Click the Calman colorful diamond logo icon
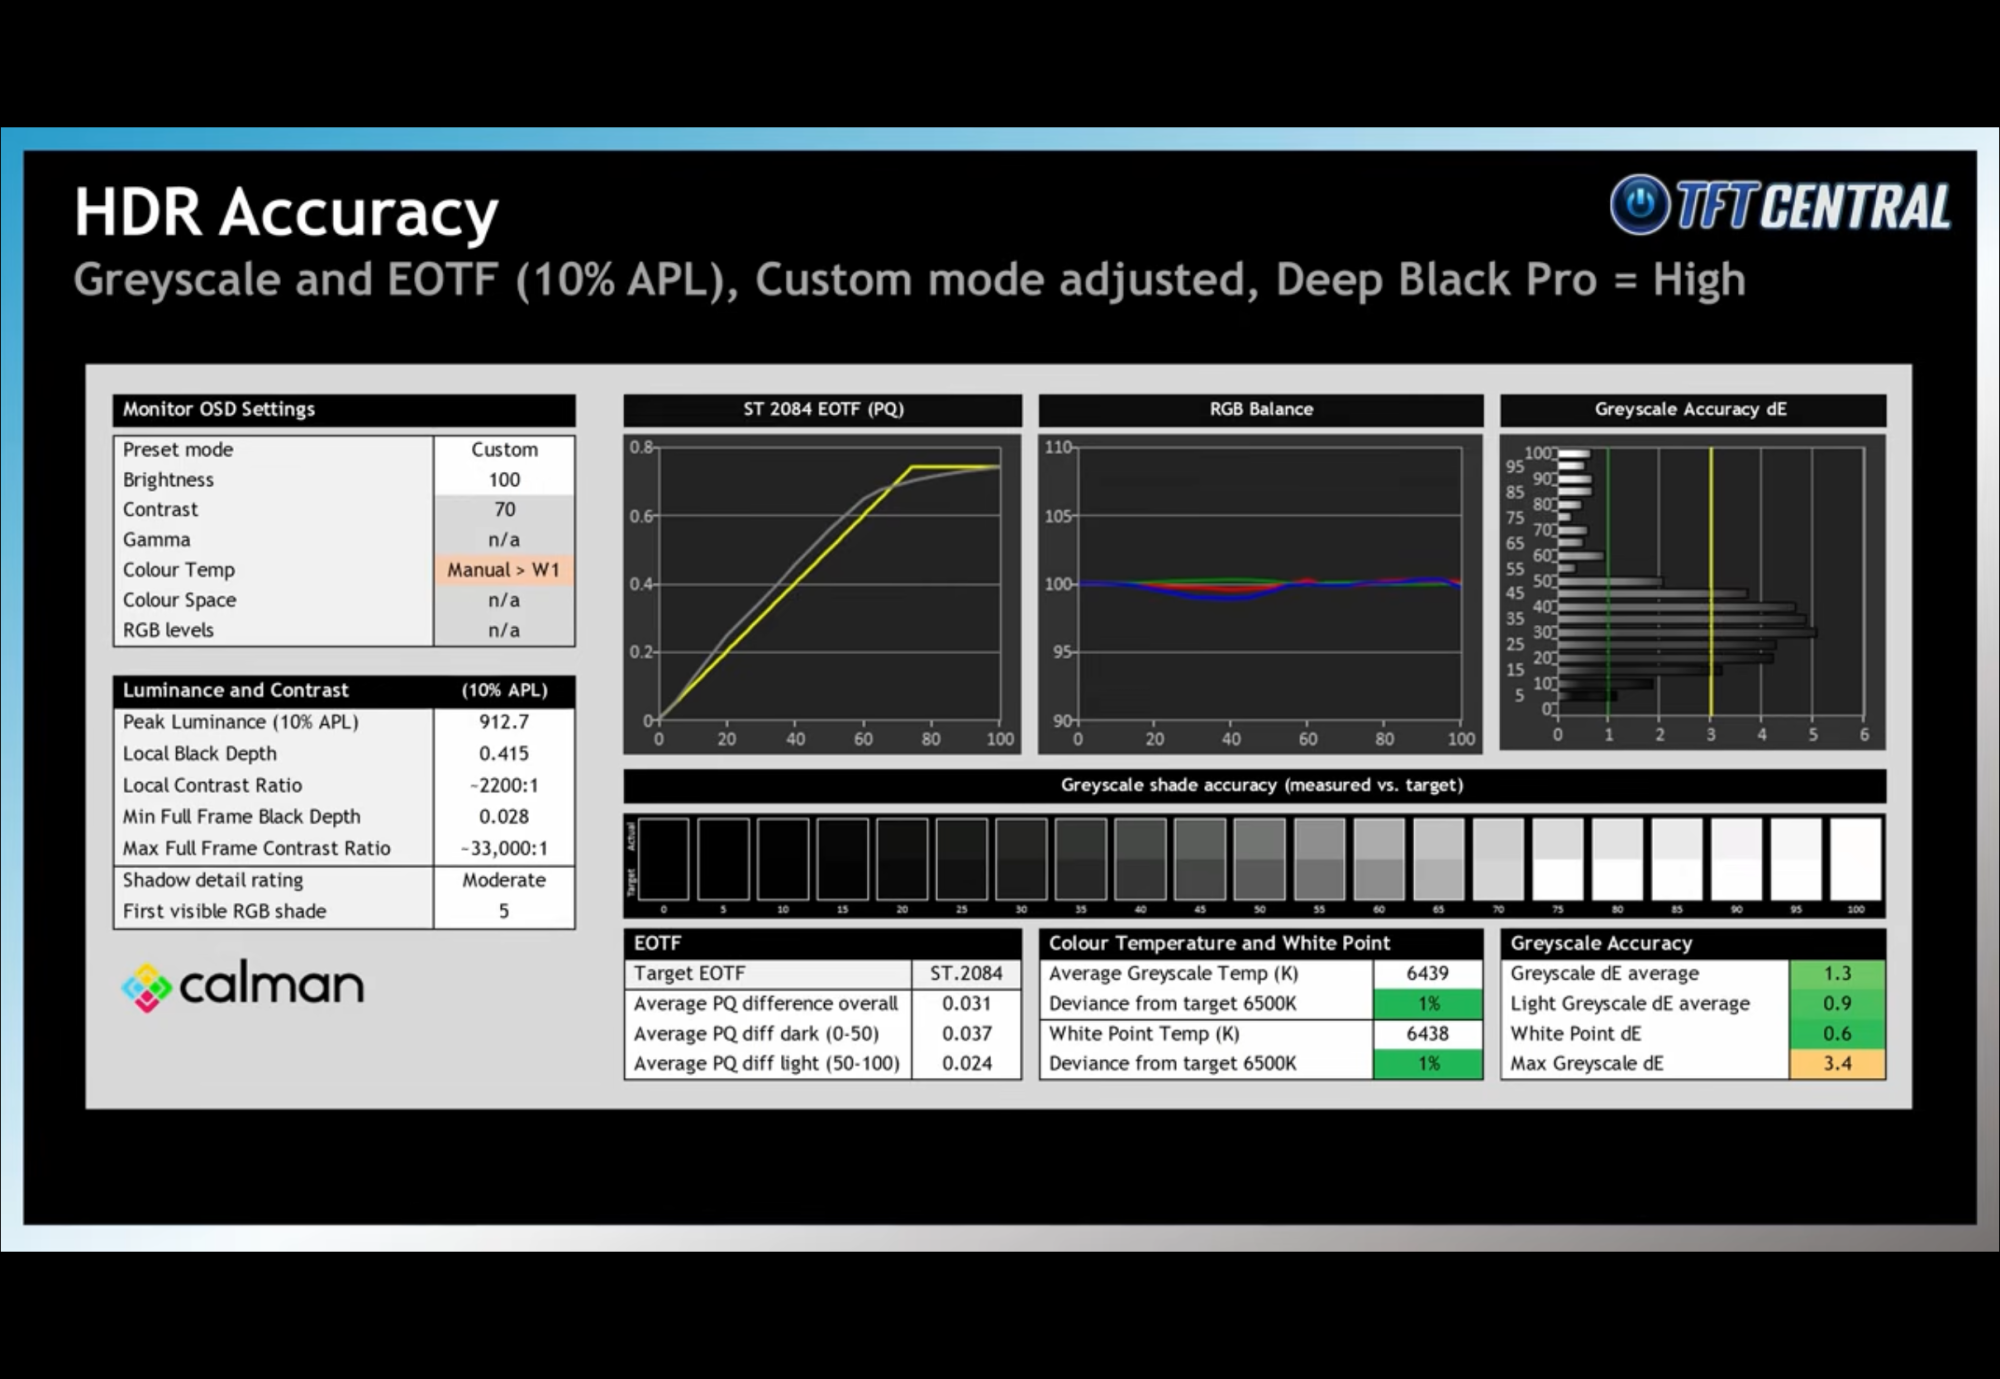Image resolution: width=2000 pixels, height=1379 pixels. pyautogui.click(x=147, y=988)
